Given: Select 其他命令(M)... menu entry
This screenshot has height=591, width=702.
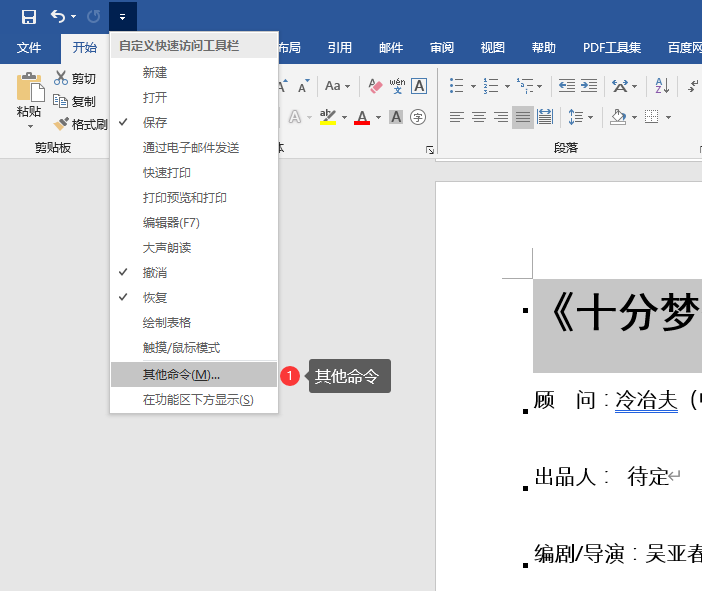Looking at the screenshot, I should click(x=194, y=374).
